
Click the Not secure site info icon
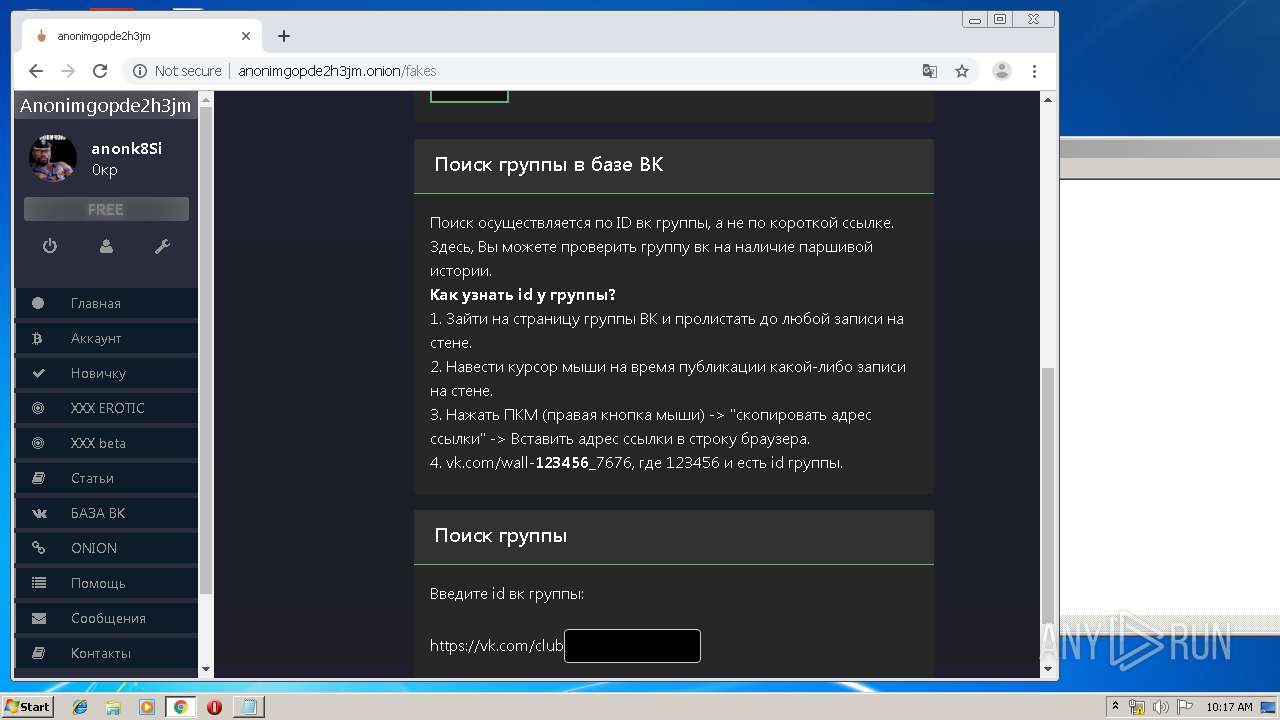coord(140,71)
